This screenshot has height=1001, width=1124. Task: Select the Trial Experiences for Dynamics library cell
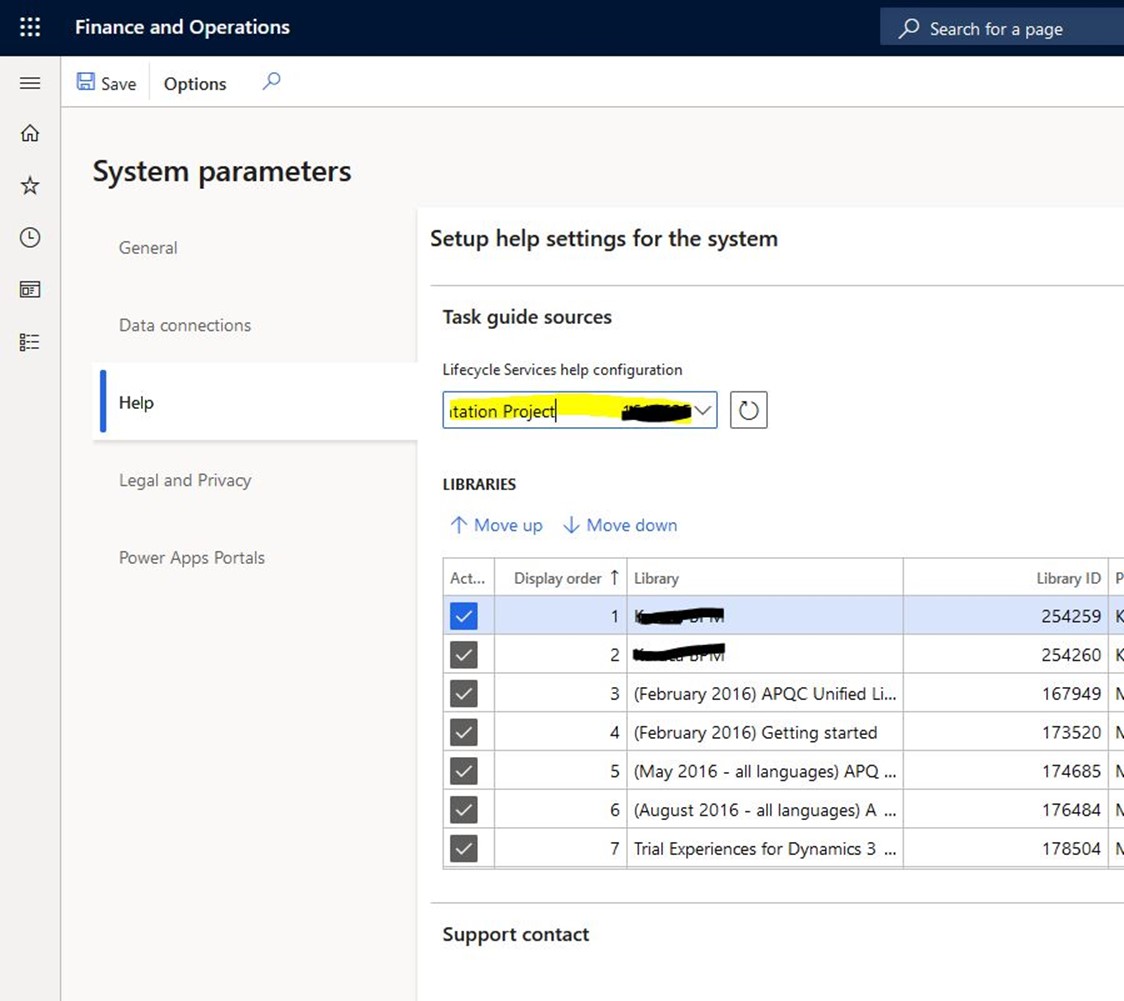[765, 848]
